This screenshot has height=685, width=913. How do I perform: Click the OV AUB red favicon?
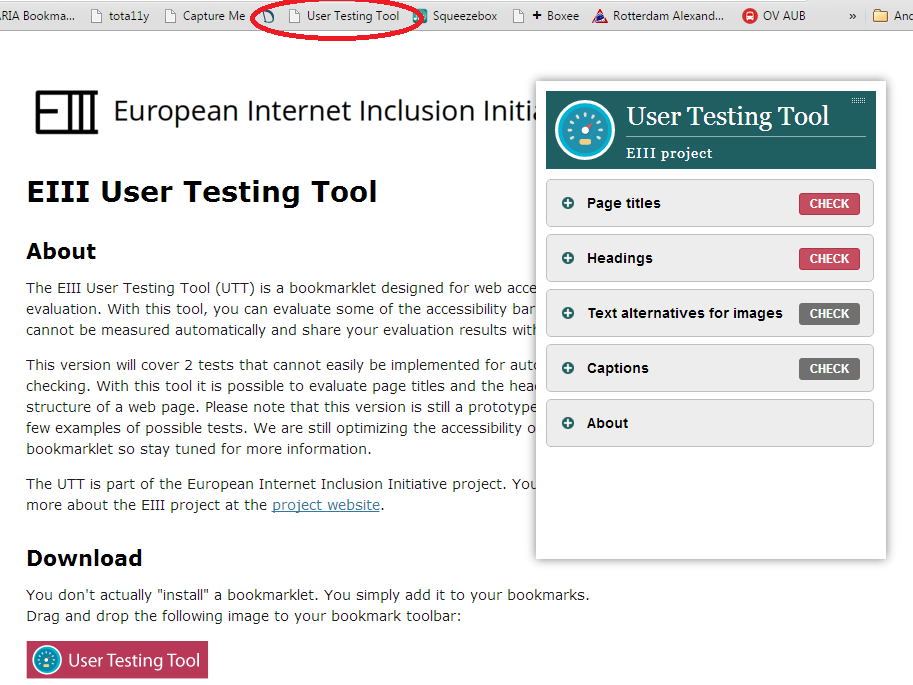coord(750,16)
